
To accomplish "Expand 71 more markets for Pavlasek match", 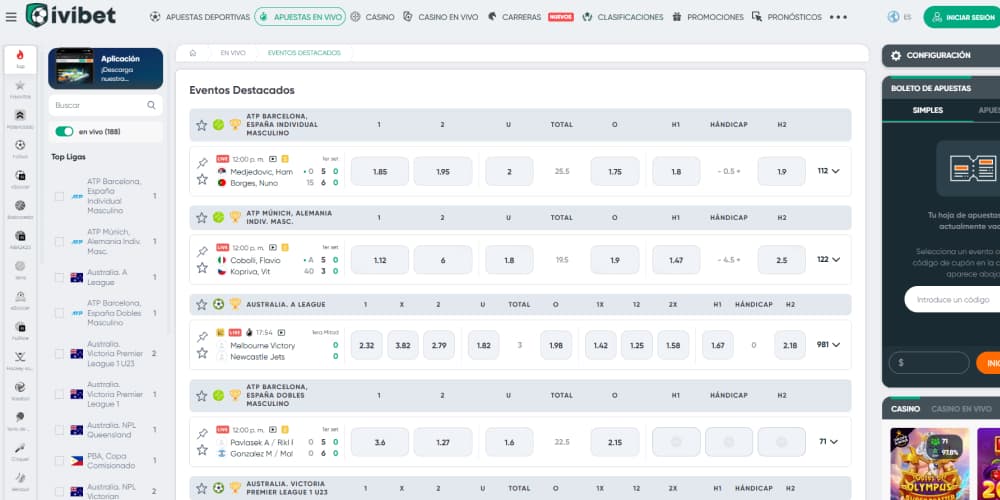I will click(x=829, y=441).
